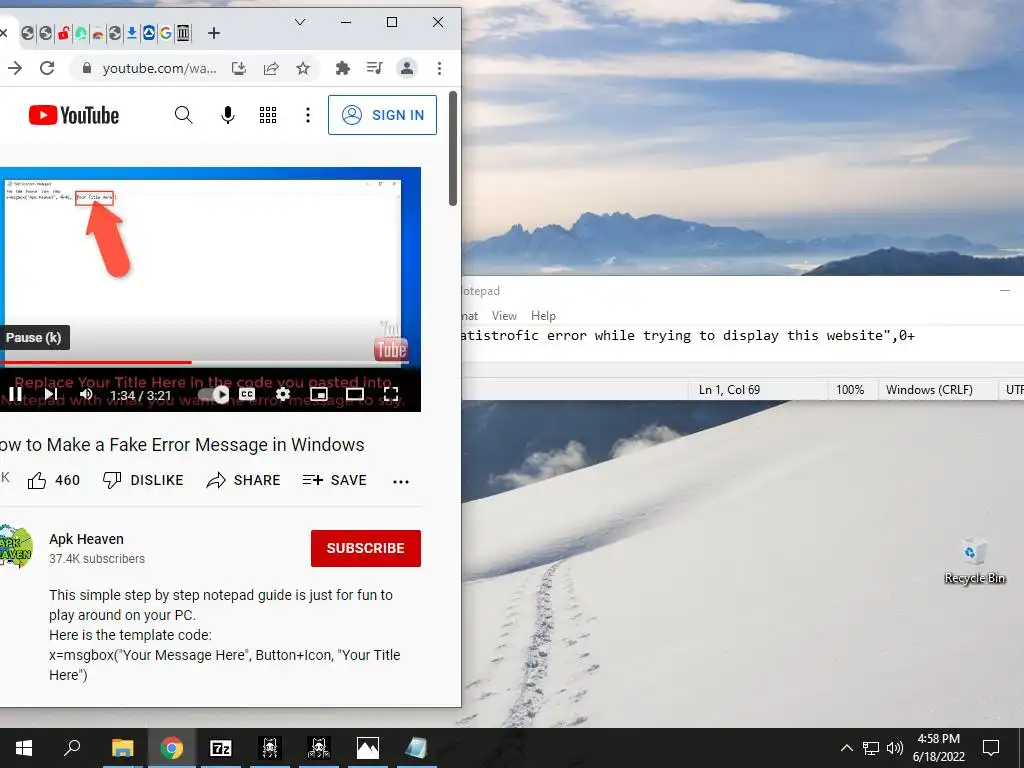Close the current YouTube tab
1024x768 pixels.
[3, 33]
